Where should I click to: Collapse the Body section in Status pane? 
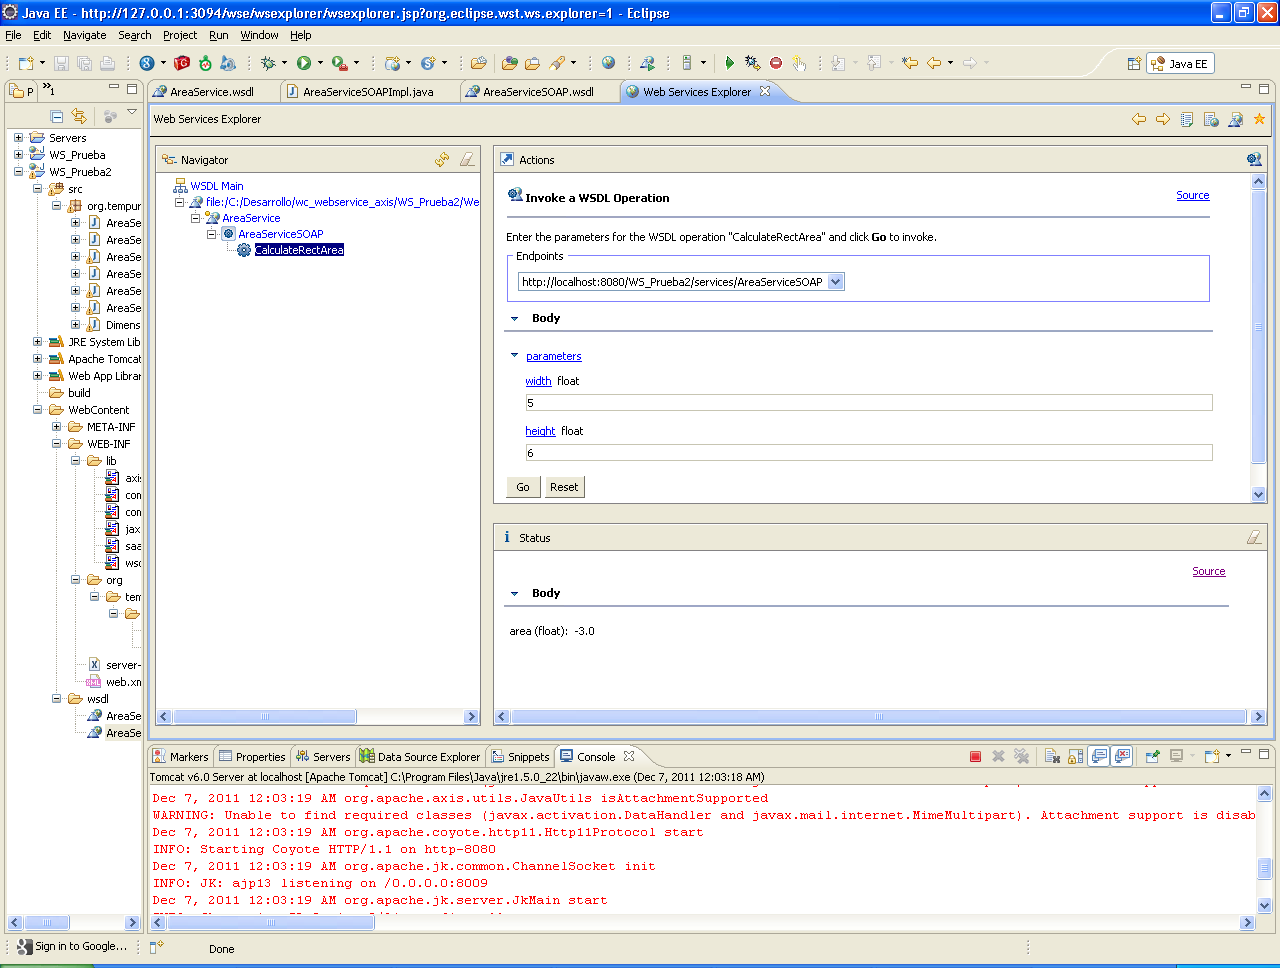point(515,594)
